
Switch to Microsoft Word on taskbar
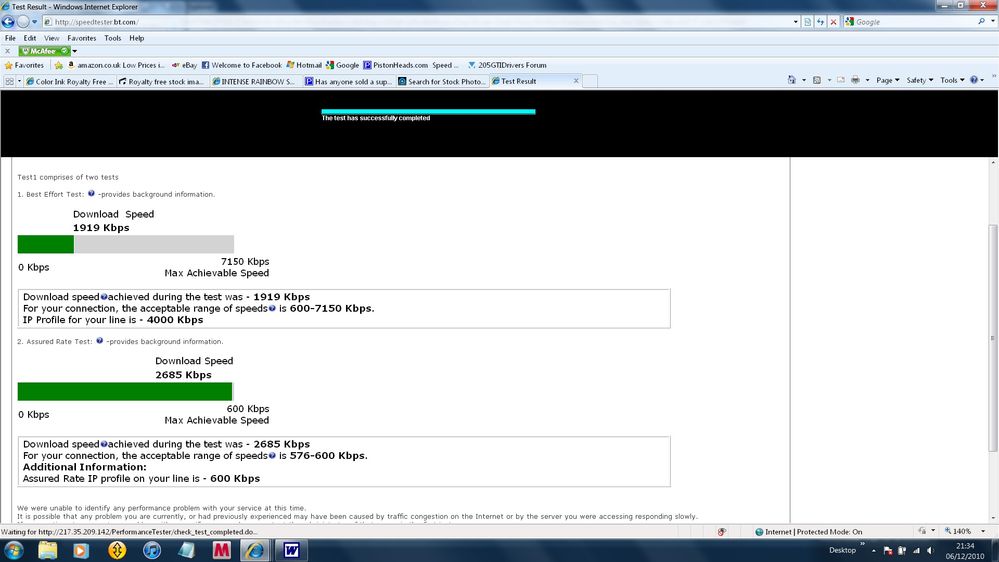291,550
